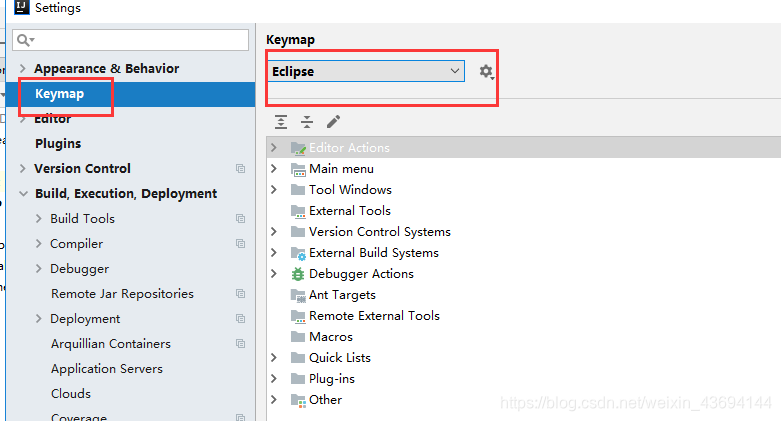
Task: Select the External Tools row
Action: [523, 211]
